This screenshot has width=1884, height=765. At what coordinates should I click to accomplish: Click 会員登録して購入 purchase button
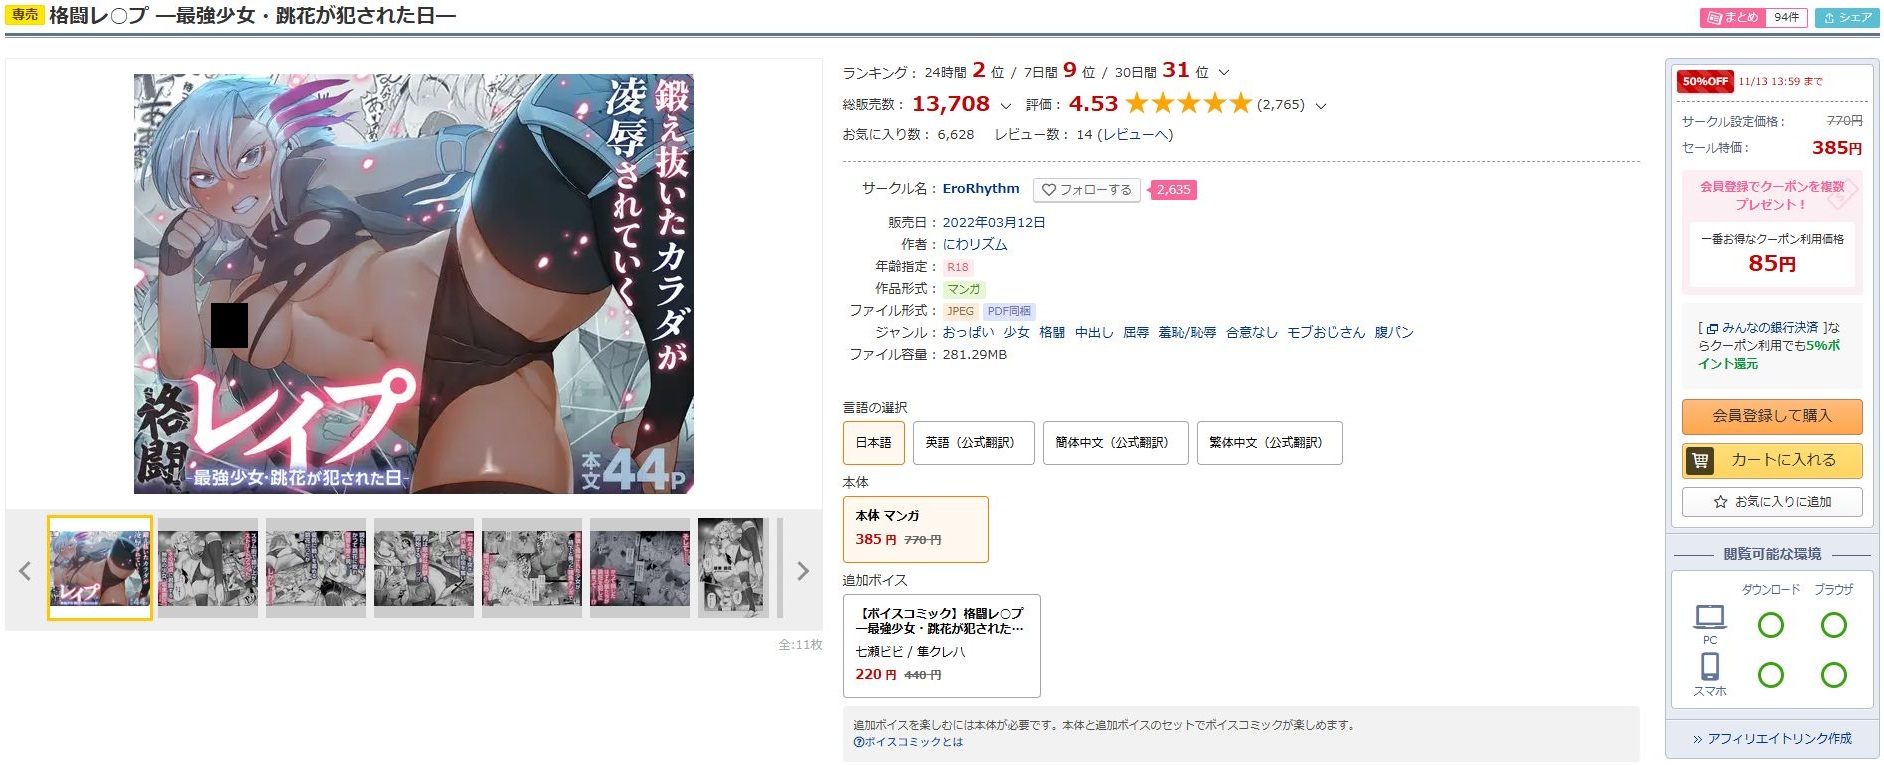tap(1772, 416)
